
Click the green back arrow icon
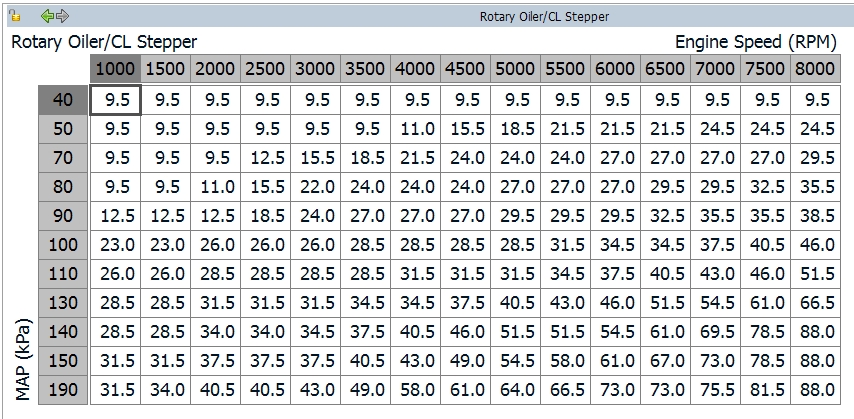[x=47, y=16]
